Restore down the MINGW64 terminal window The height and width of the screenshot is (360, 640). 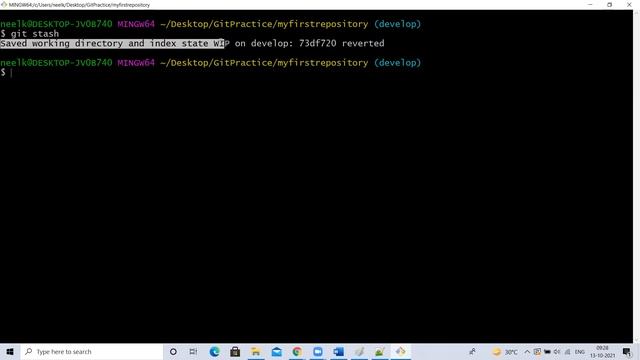click(x=609, y=4)
